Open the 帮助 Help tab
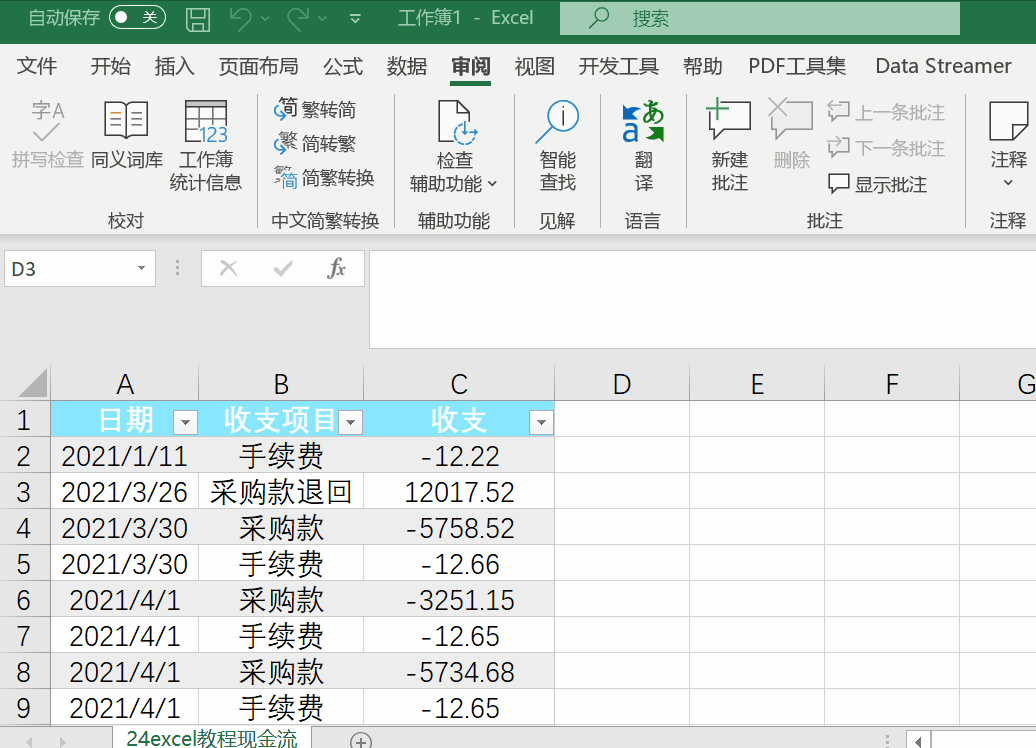The image size is (1036, 748). click(x=702, y=66)
